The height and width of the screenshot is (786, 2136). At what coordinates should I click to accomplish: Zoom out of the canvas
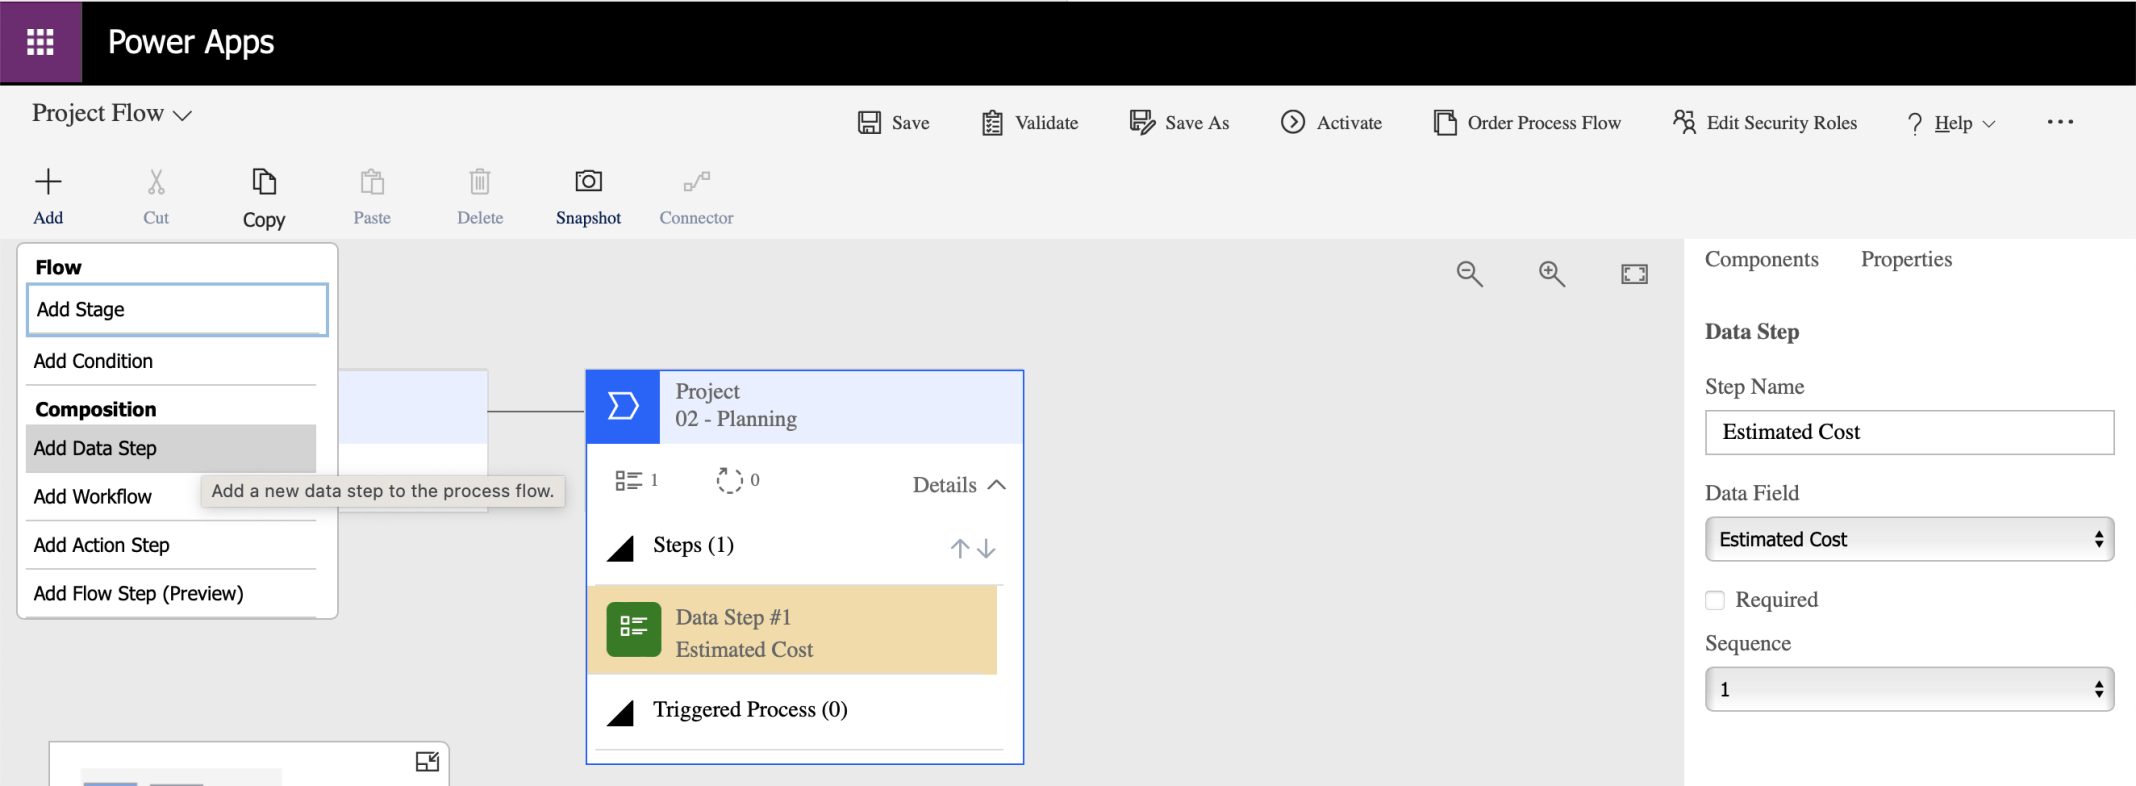pyautogui.click(x=1469, y=274)
